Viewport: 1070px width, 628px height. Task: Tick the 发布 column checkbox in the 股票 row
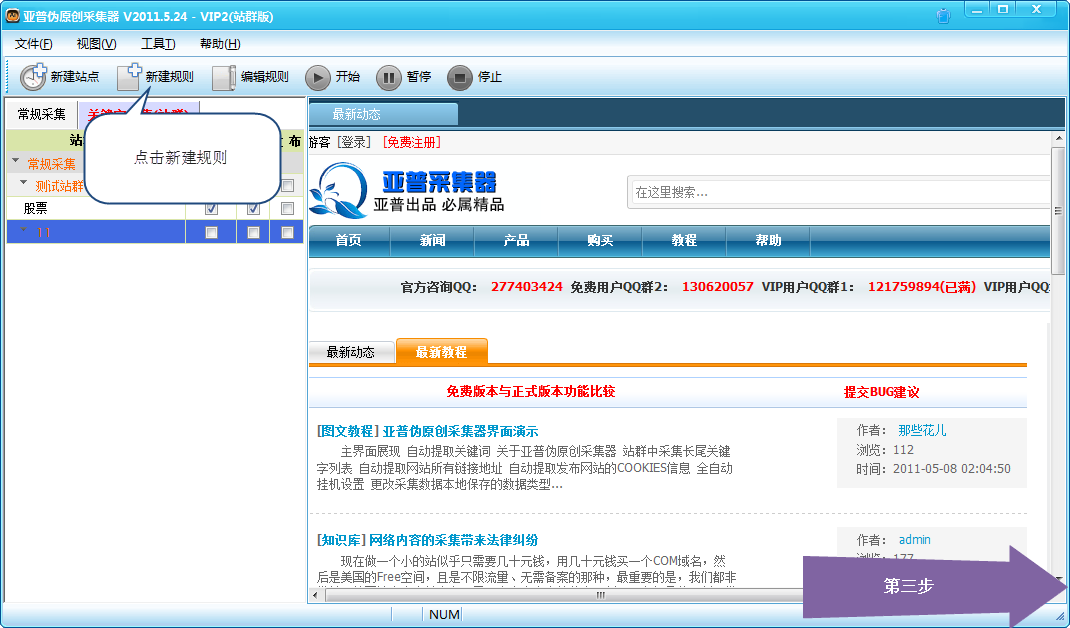(x=287, y=208)
